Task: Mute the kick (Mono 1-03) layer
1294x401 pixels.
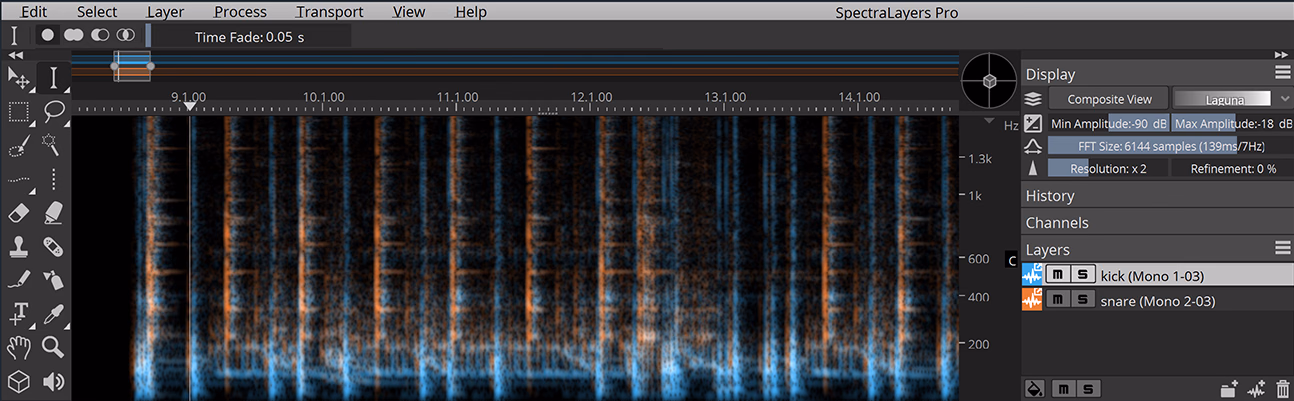Action: 1057,275
